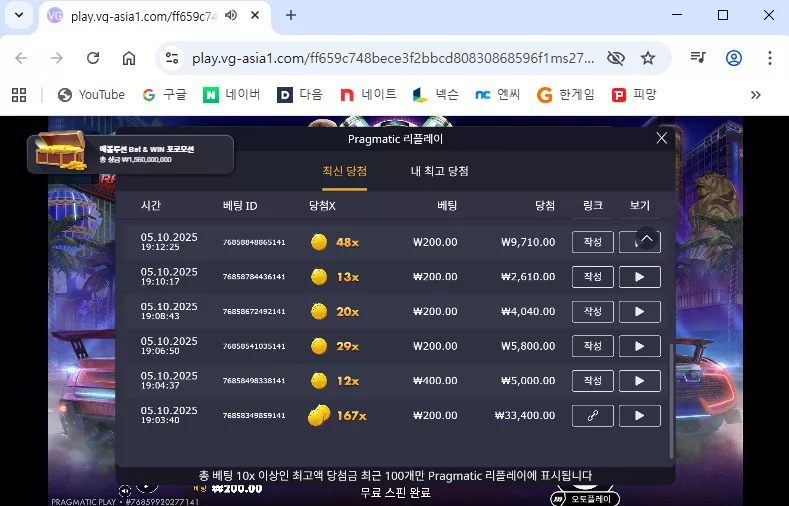Screen dimensions: 789x506
Task: Click the 167x win multiplier
Action: pyautogui.click(x=352, y=416)
